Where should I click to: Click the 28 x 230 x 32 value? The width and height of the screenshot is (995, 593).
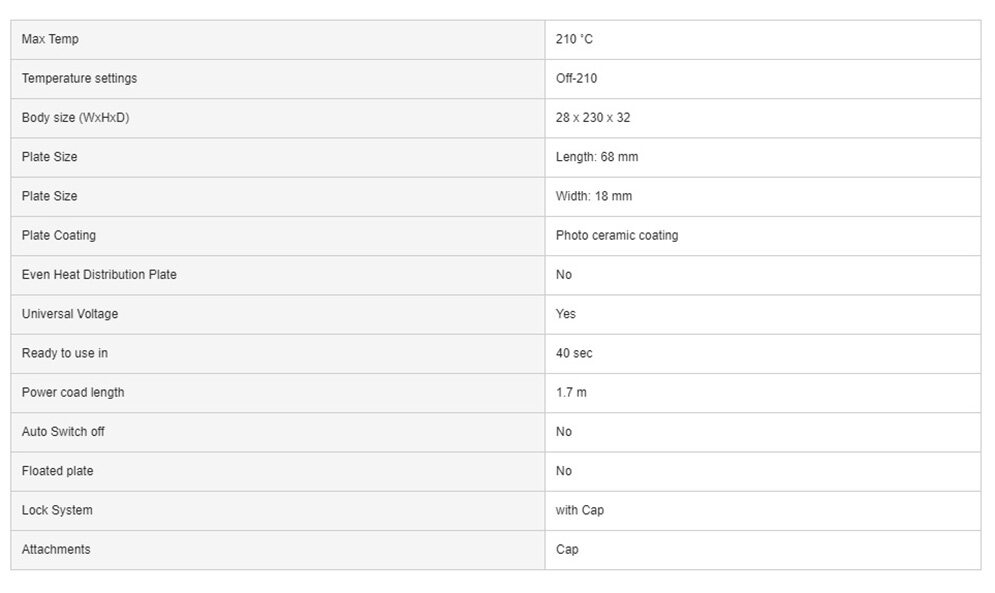click(x=593, y=117)
